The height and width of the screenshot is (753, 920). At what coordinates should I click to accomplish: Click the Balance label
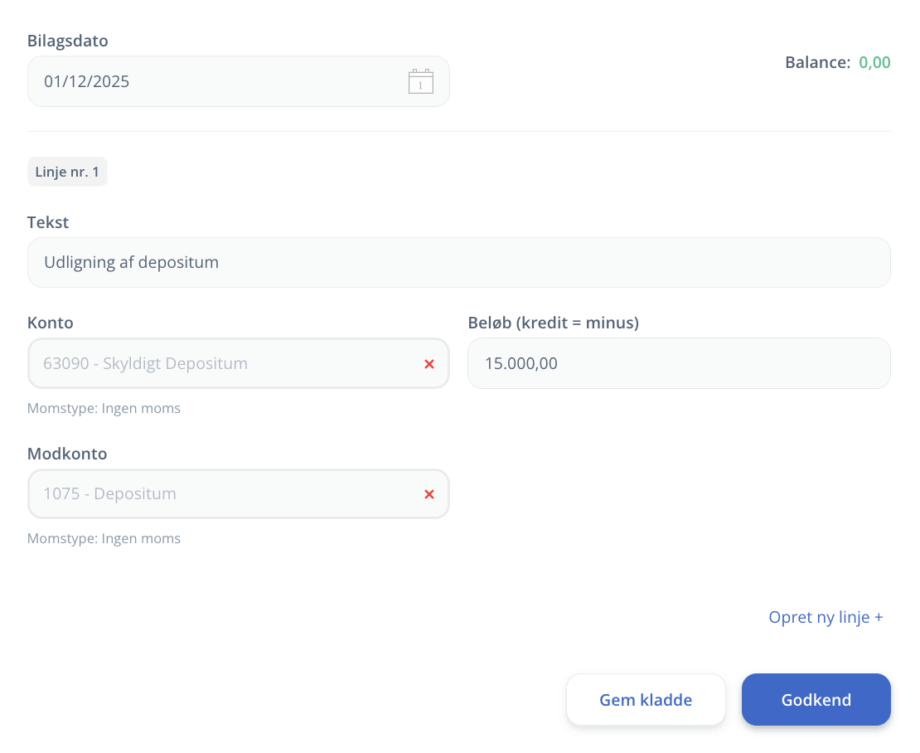817,62
